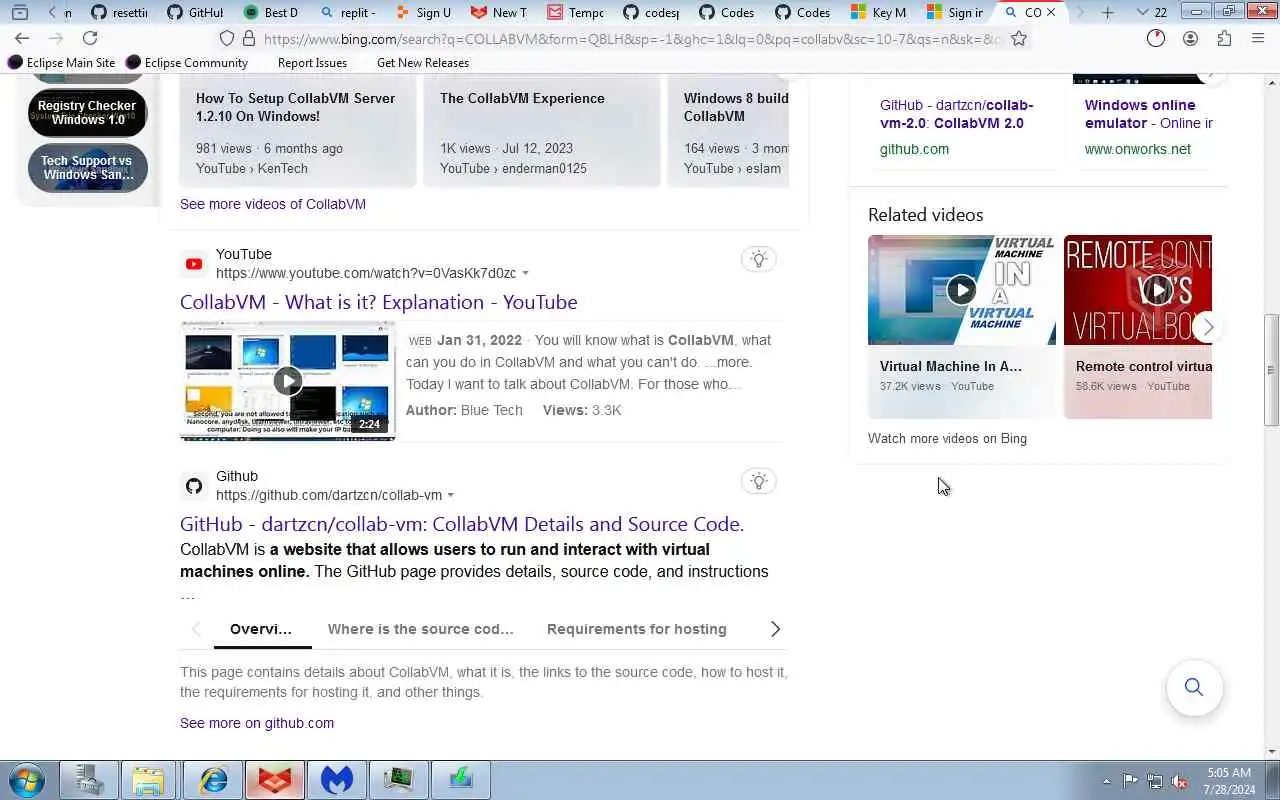Click the muted volume tray icon
The height and width of the screenshot is (800, 1280).
pyautogui.click(x=1180, y=781)
